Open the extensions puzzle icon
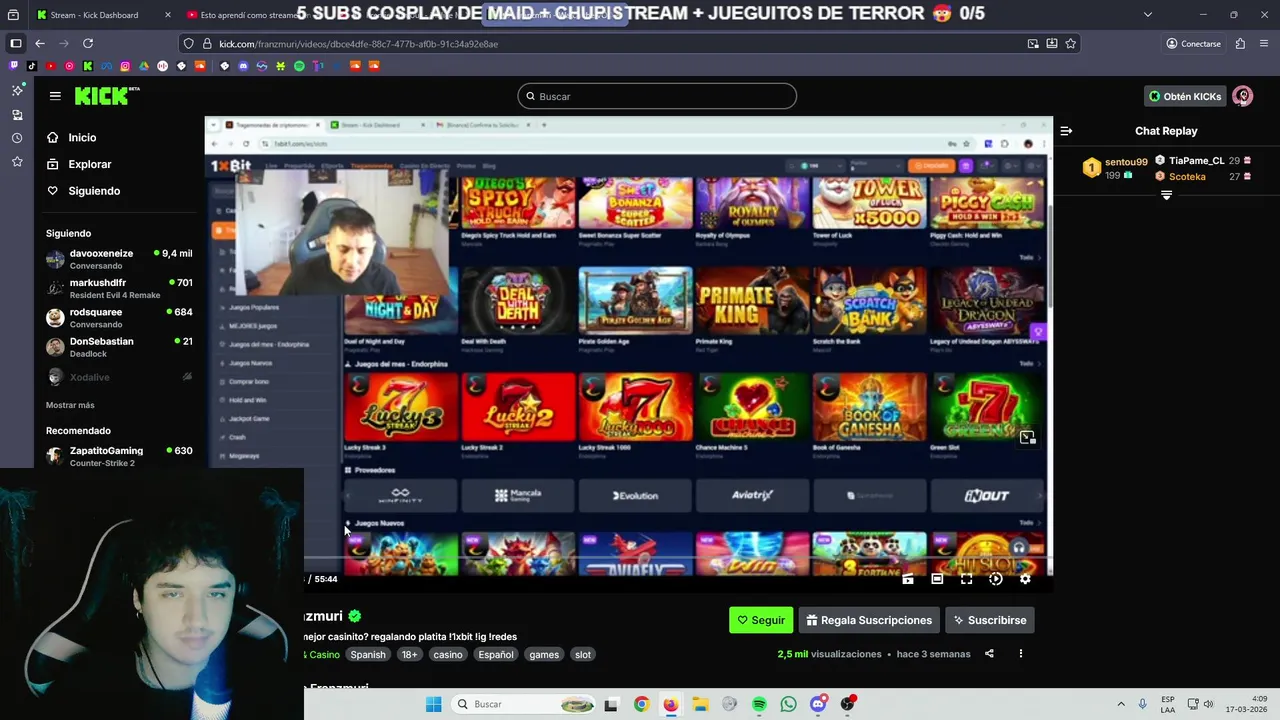 [1240, 43]
